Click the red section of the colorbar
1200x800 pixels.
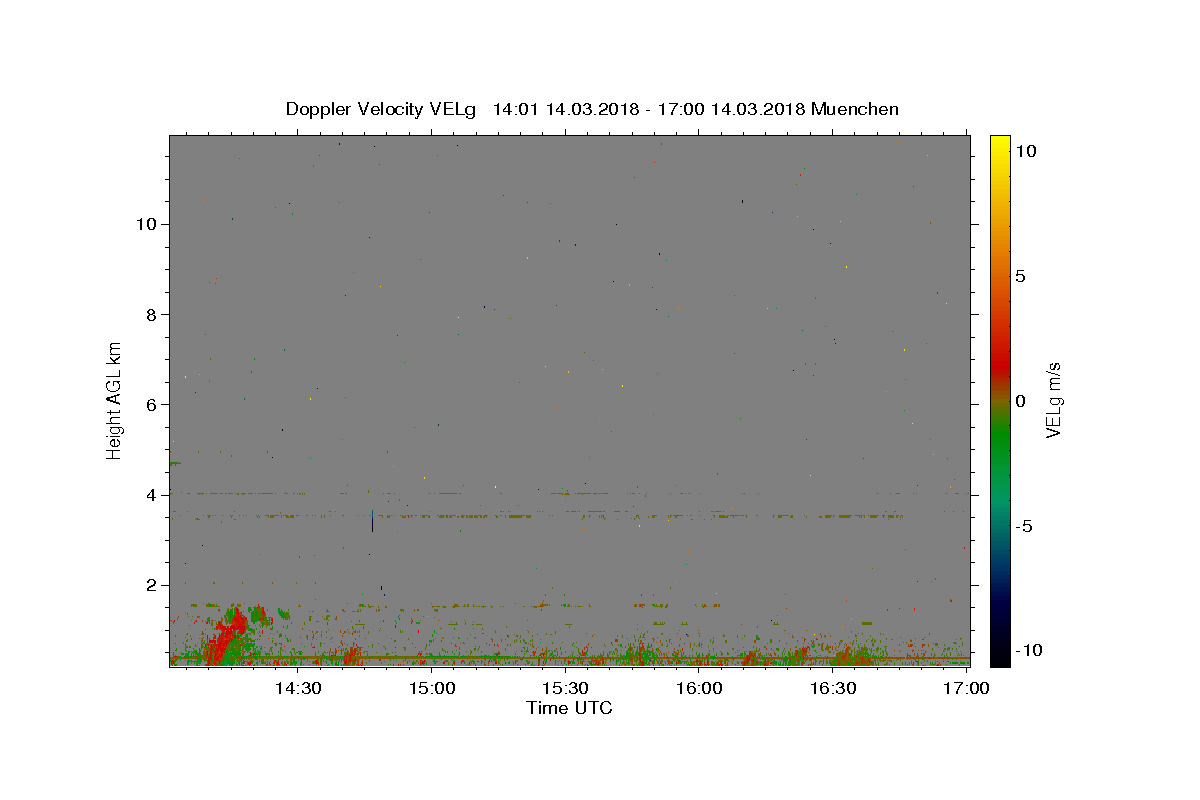999,365
